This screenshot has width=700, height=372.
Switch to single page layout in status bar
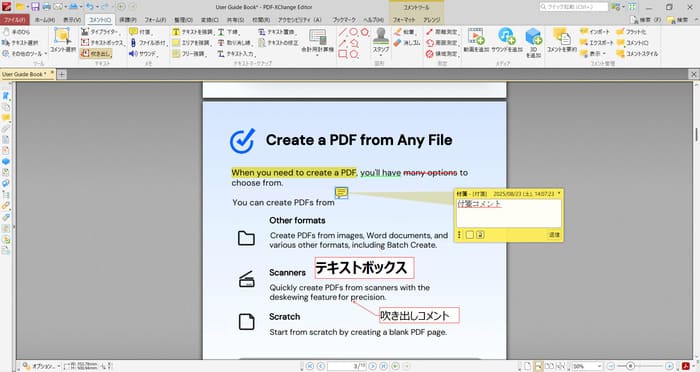(528, 366)
